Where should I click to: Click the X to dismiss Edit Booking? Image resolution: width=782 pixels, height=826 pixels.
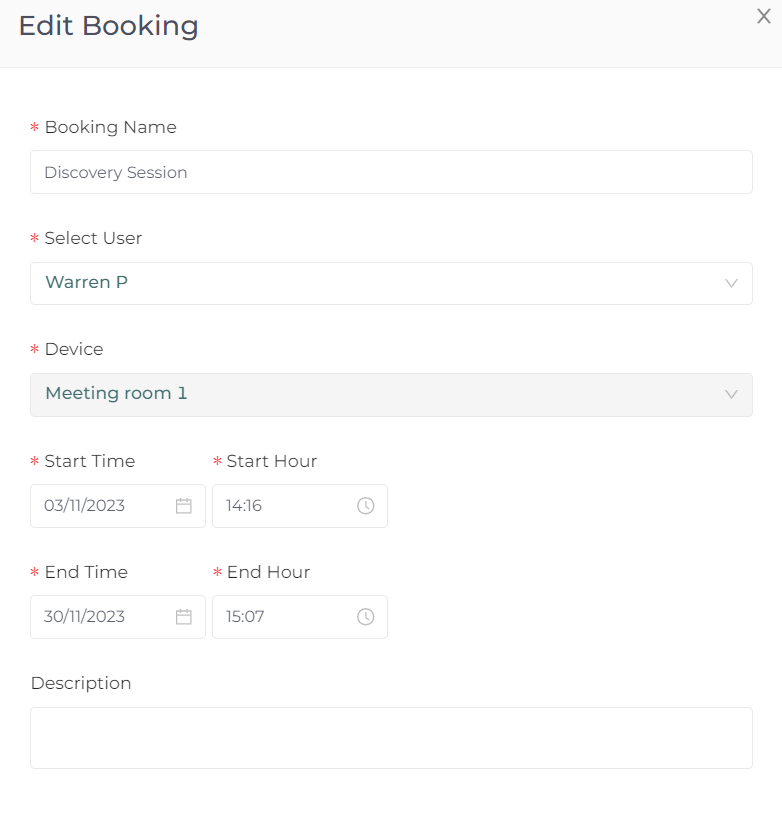[763, 16]
